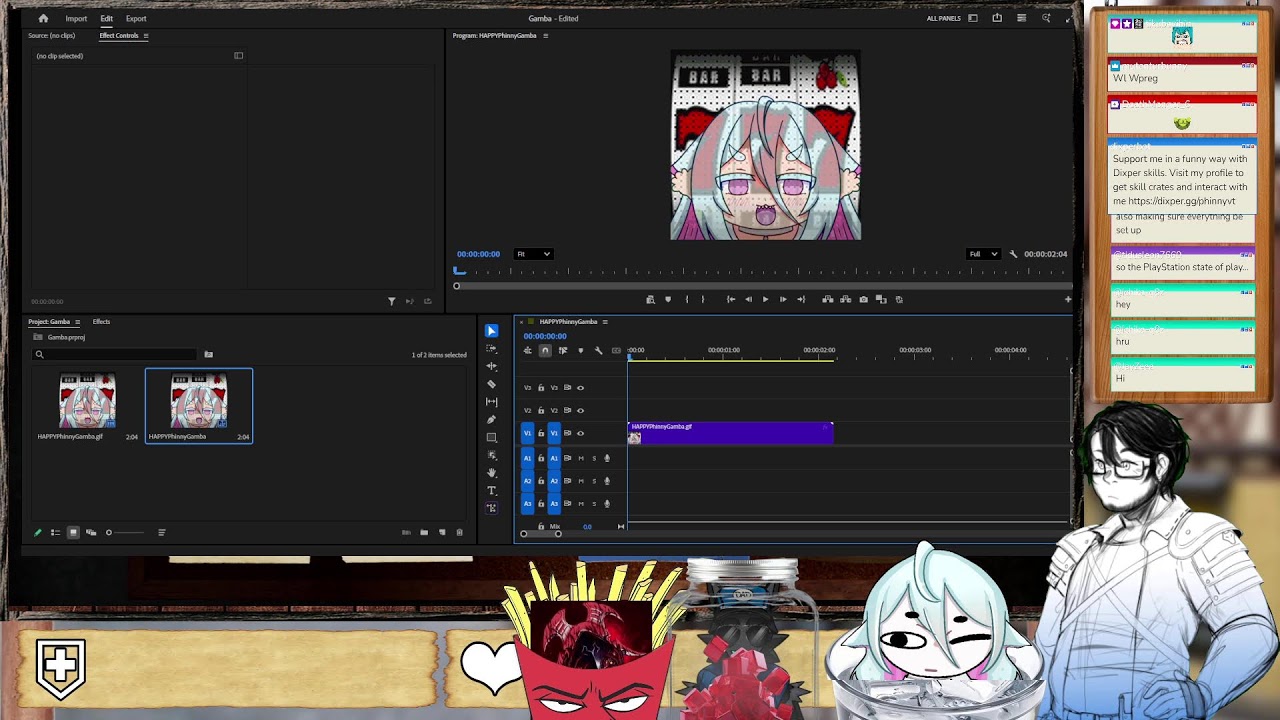Select the Type tool
Image resolution: width=1280 pixels, height=720 pixels.
pos(491,490)
